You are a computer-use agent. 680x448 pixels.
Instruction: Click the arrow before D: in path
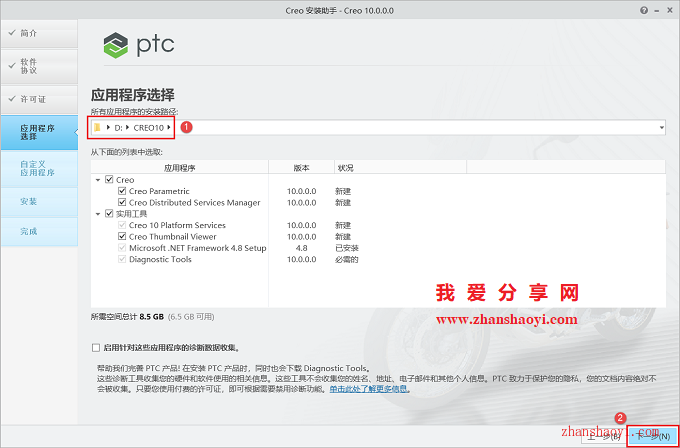(108, 127)
